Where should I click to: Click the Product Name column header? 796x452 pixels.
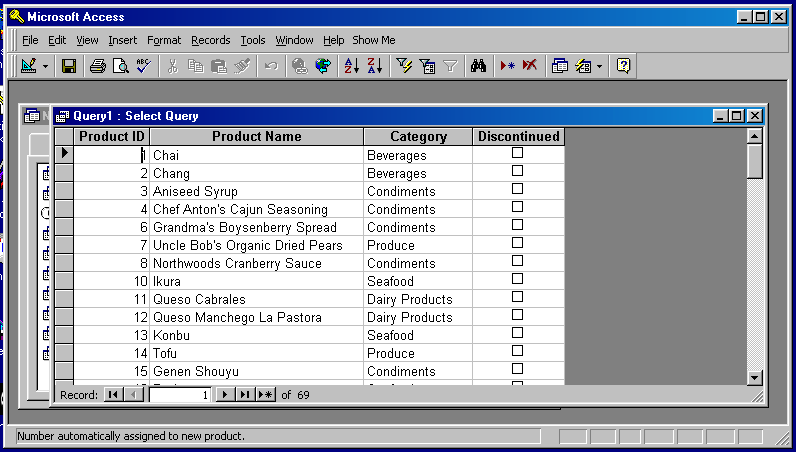(x=256, y=137)
